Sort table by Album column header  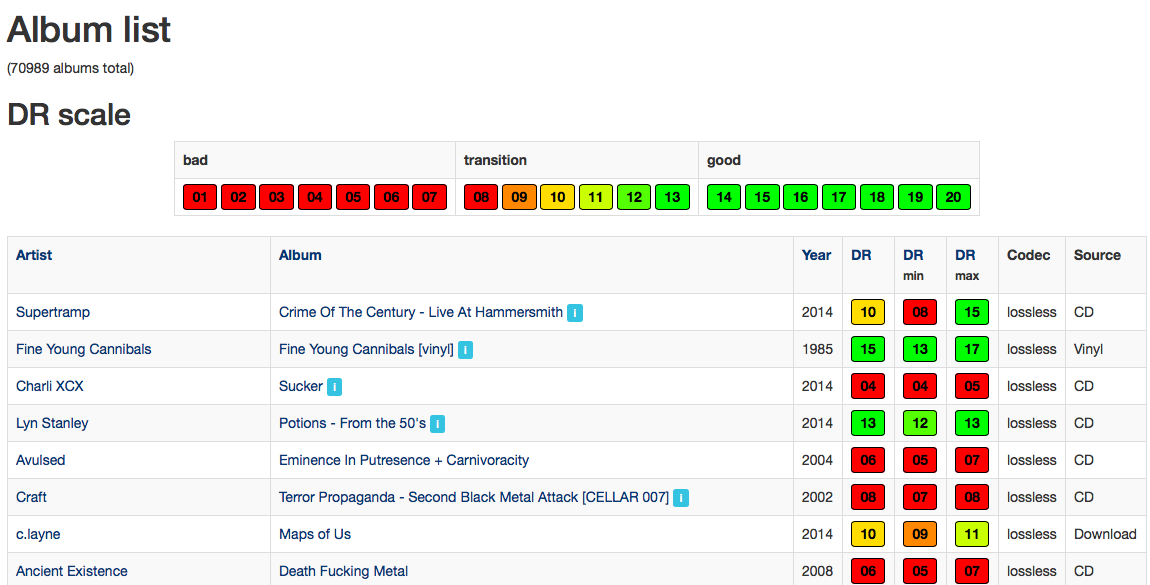pyautogui.click(x=300, y=255)
